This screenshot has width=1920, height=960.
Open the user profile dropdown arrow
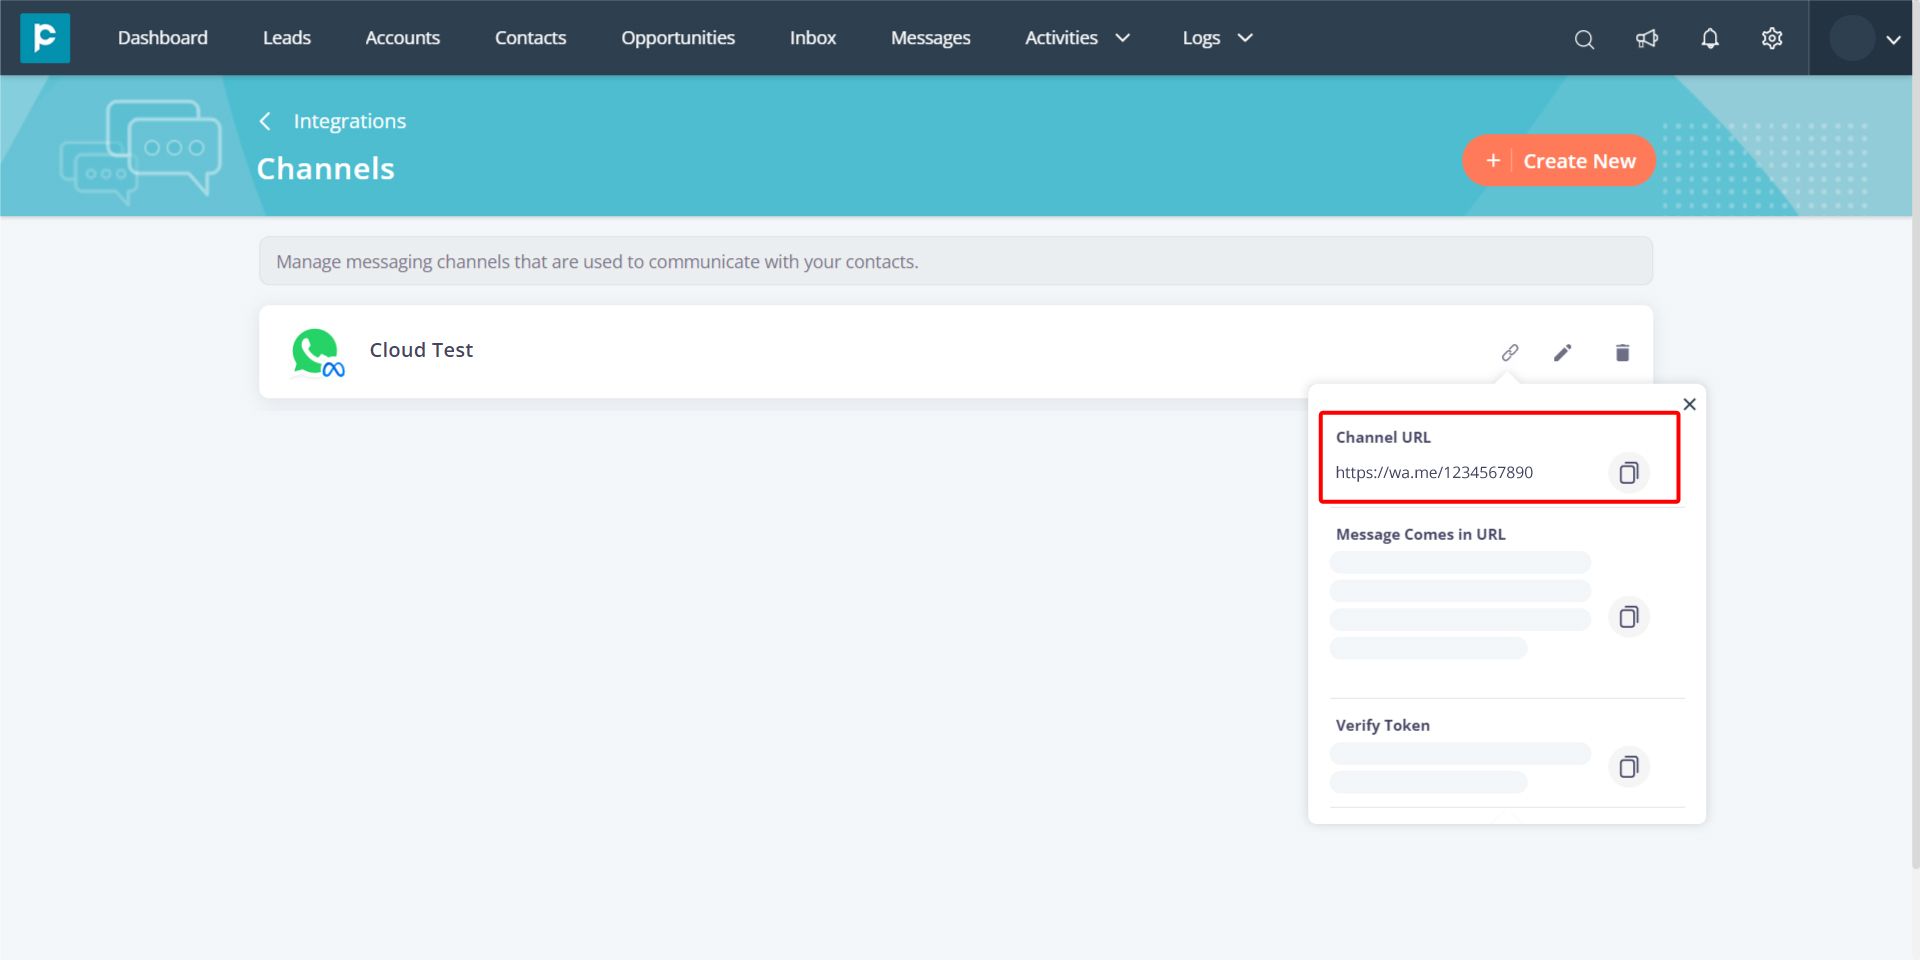click(x=1893, y=40)
